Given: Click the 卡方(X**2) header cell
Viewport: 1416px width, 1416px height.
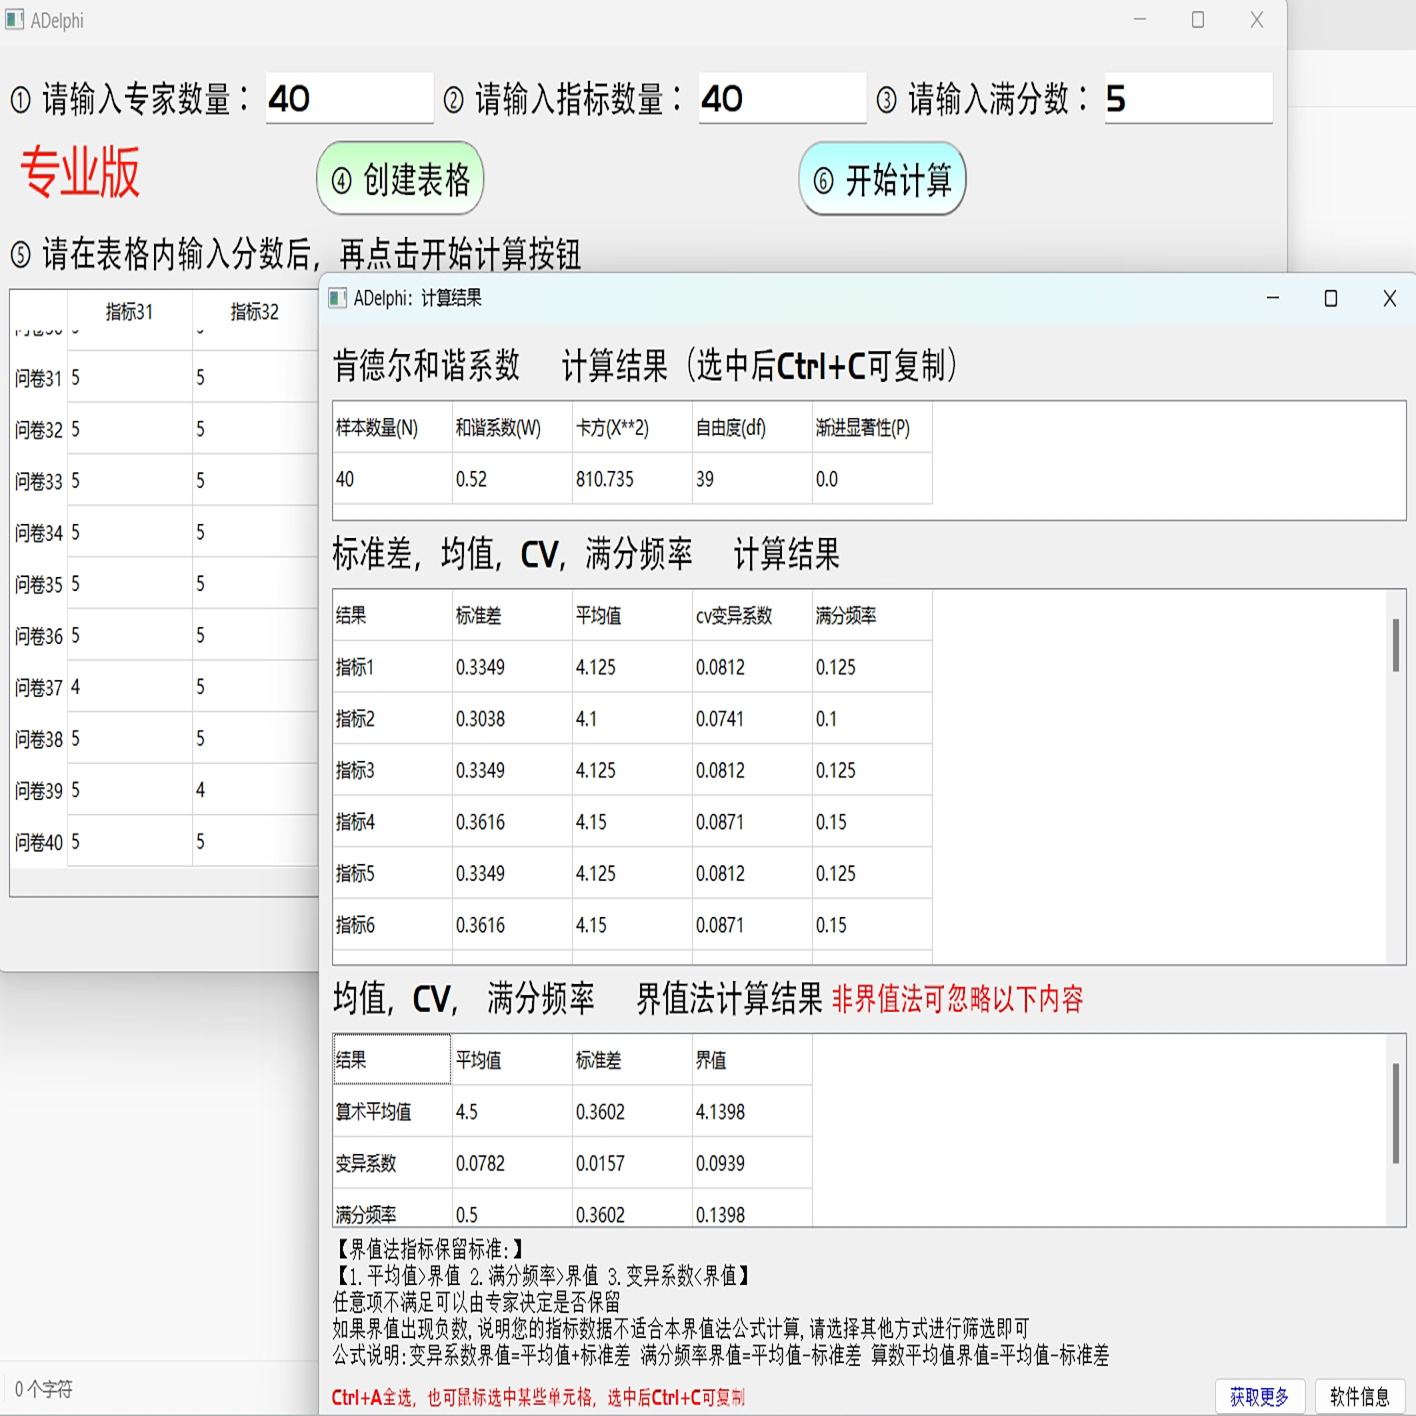Looking at the screenshot, I should tap(632, 428).
